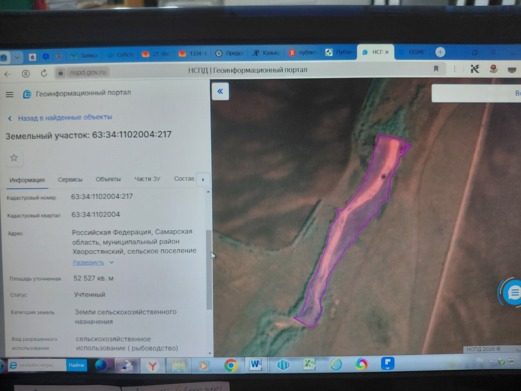
Task: Open Word from the taskbar
Action: pos(256,364)
